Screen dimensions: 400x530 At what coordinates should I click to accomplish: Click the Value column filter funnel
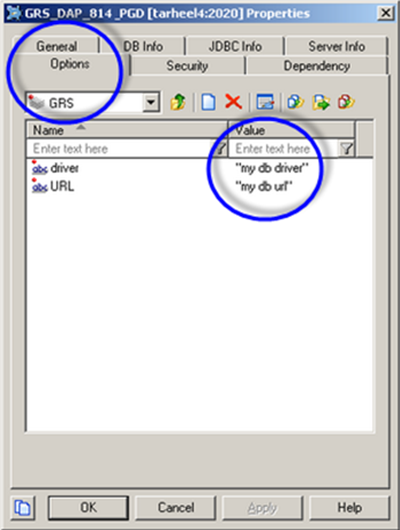[x=347, y=148]
